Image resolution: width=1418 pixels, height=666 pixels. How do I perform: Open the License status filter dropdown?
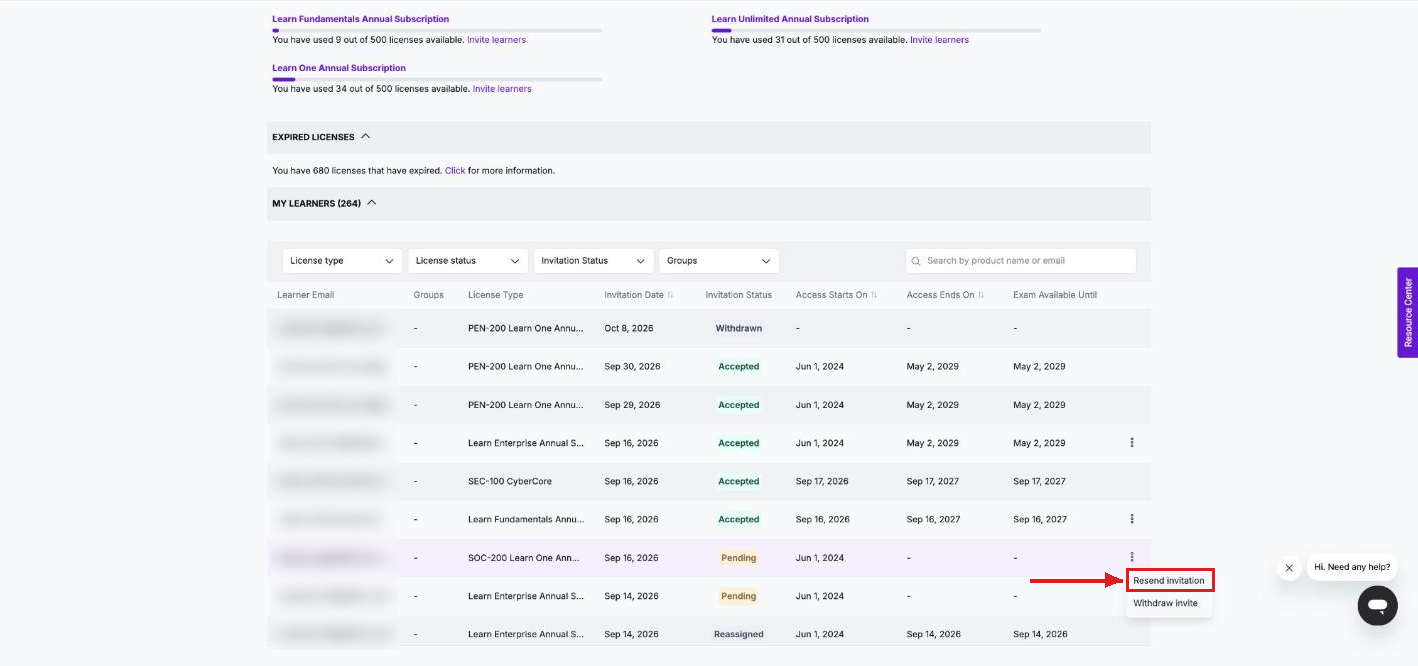468,261
